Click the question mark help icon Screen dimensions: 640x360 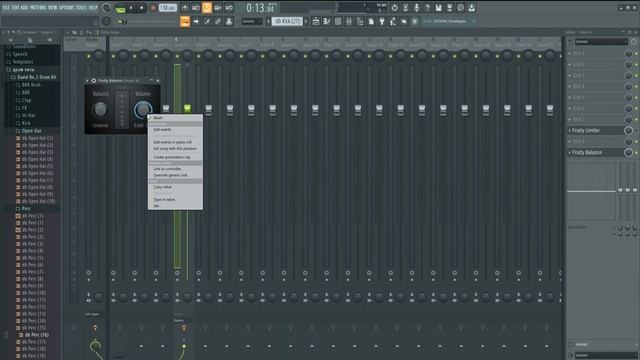(x=427, y=8)
